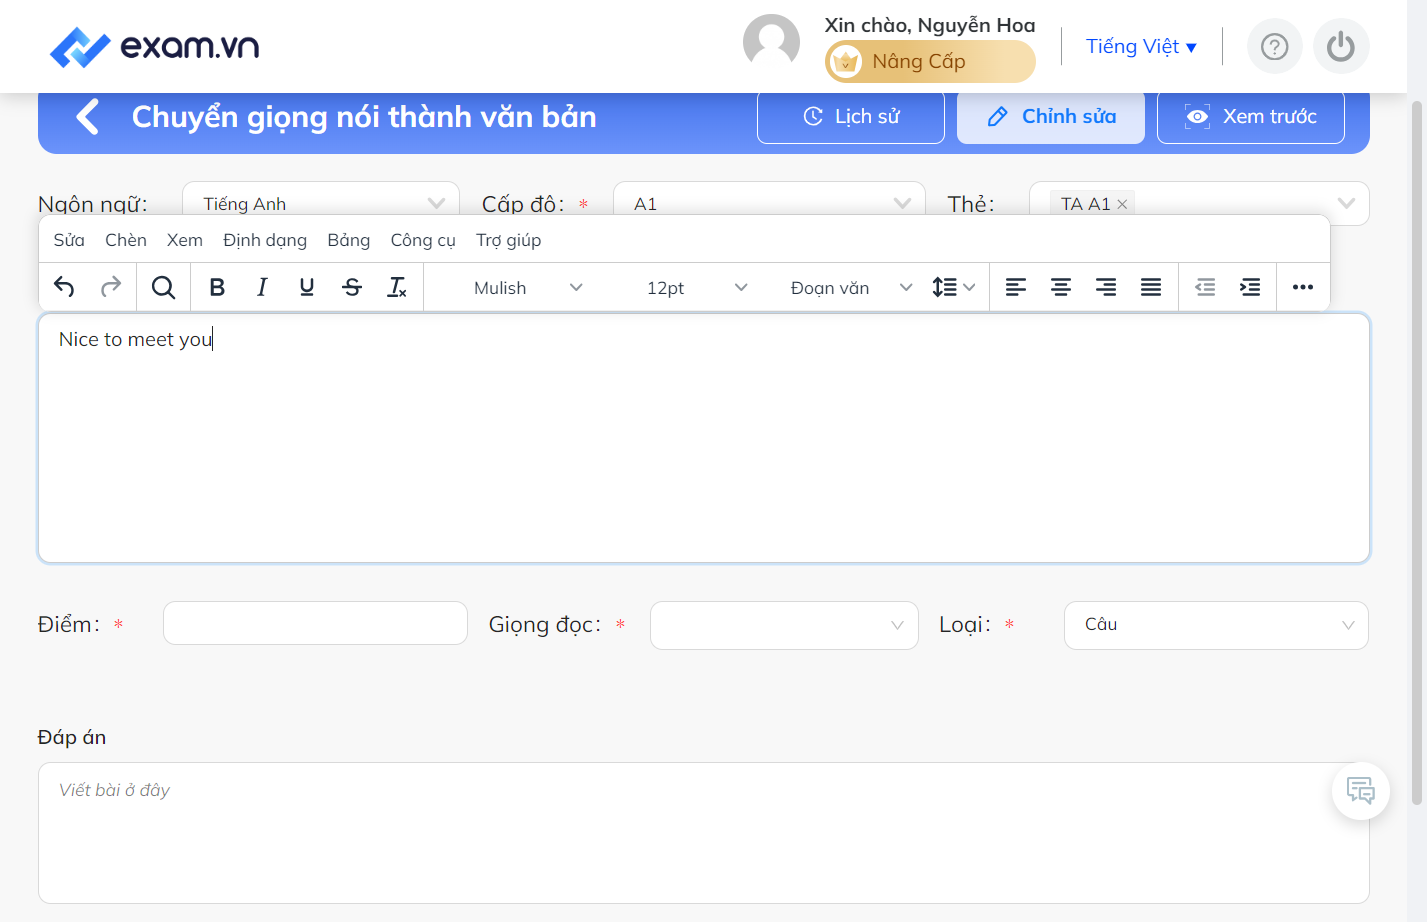Expand the Giọng đọc dropdown
The height and width of the screenshot is (922, 1427).
784,625
